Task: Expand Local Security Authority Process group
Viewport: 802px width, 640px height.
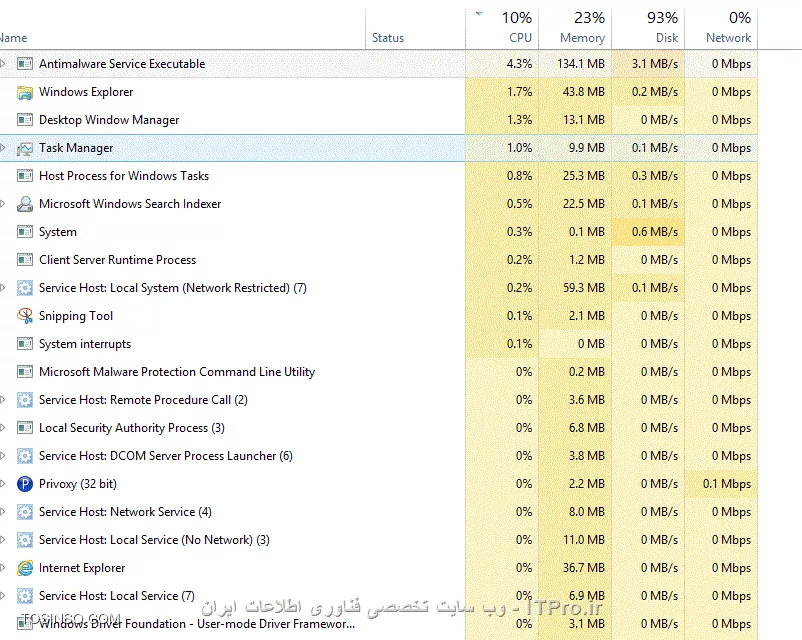Action: [x=3, y=428]
